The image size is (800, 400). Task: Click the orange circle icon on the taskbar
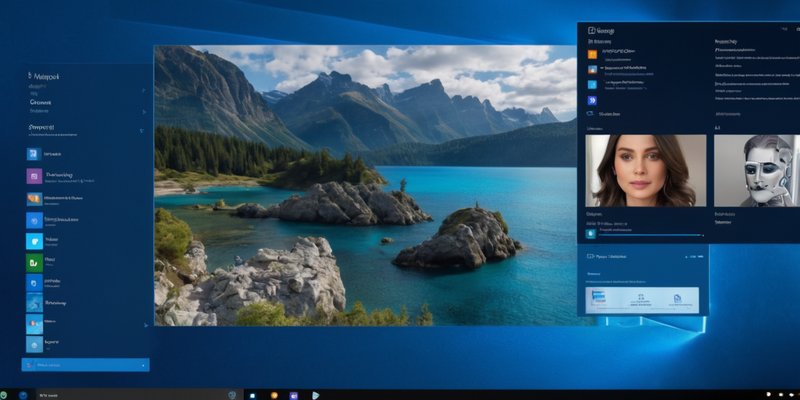274,395
